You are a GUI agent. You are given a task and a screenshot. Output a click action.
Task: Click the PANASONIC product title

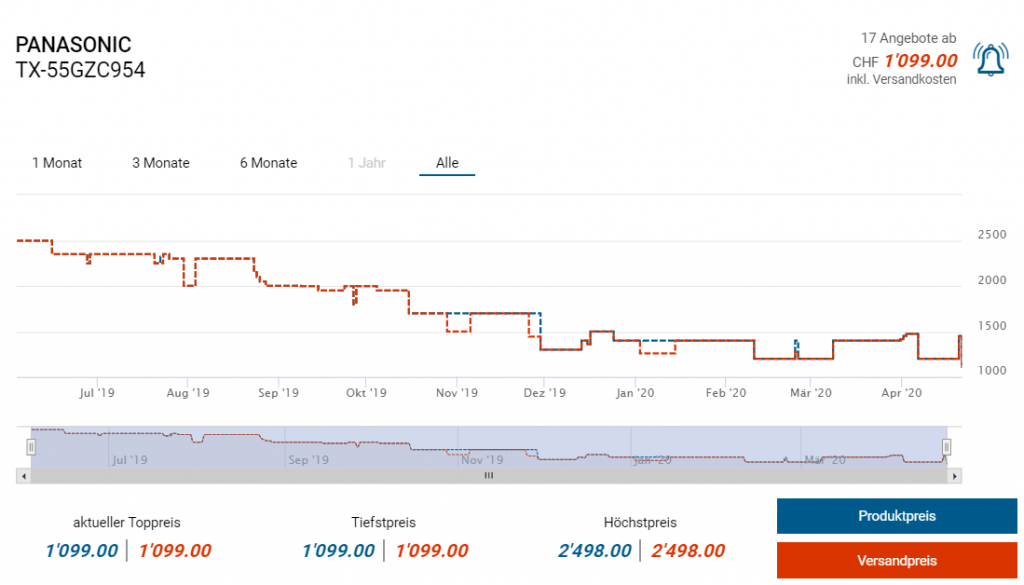coord(74,45)
